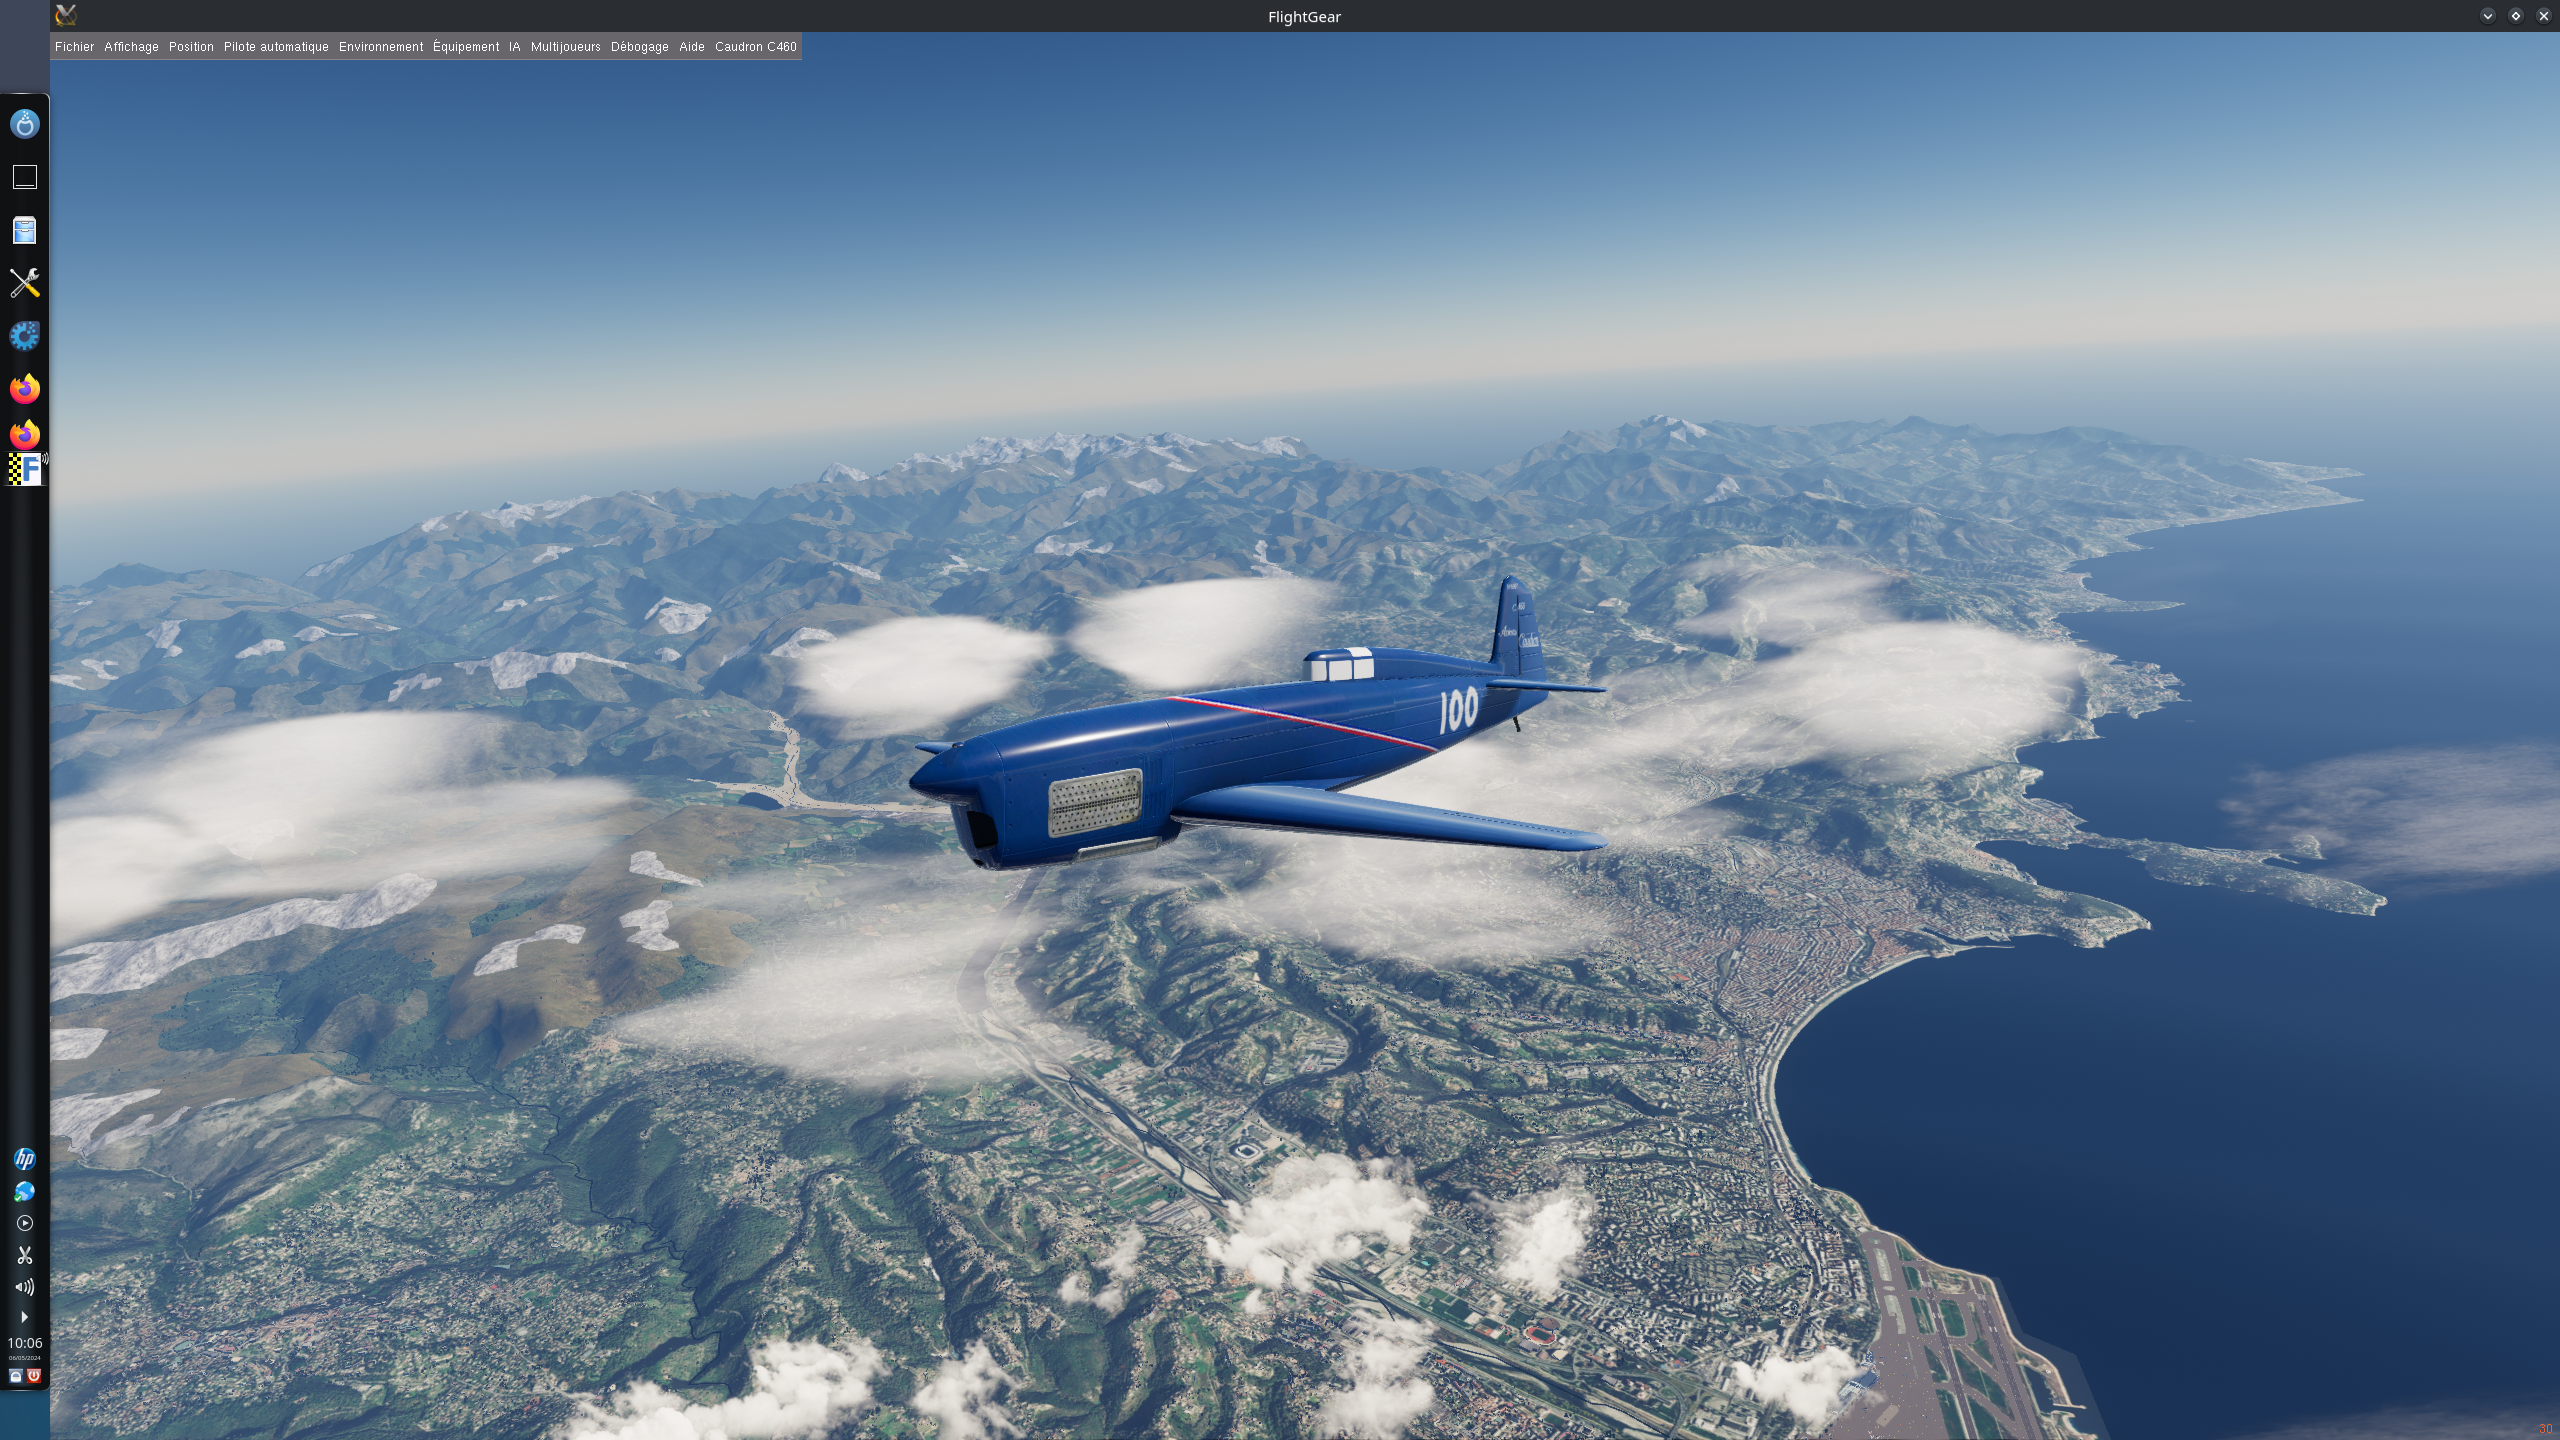
Task: Click the red power button icon
Action: (x=34, y=1376)
